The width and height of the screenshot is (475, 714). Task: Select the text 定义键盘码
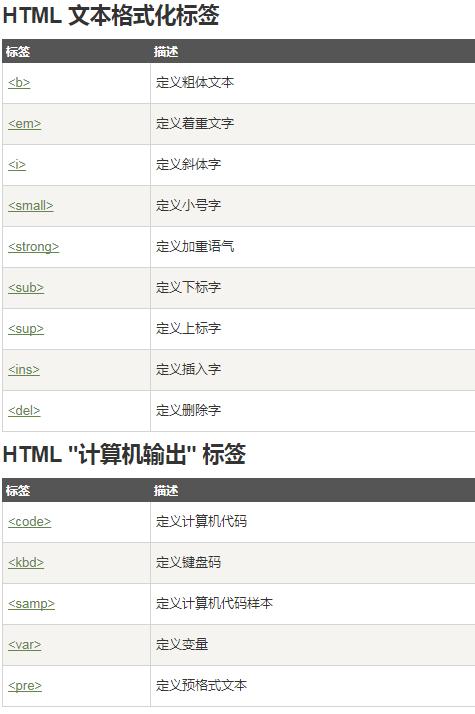point(189,562)
